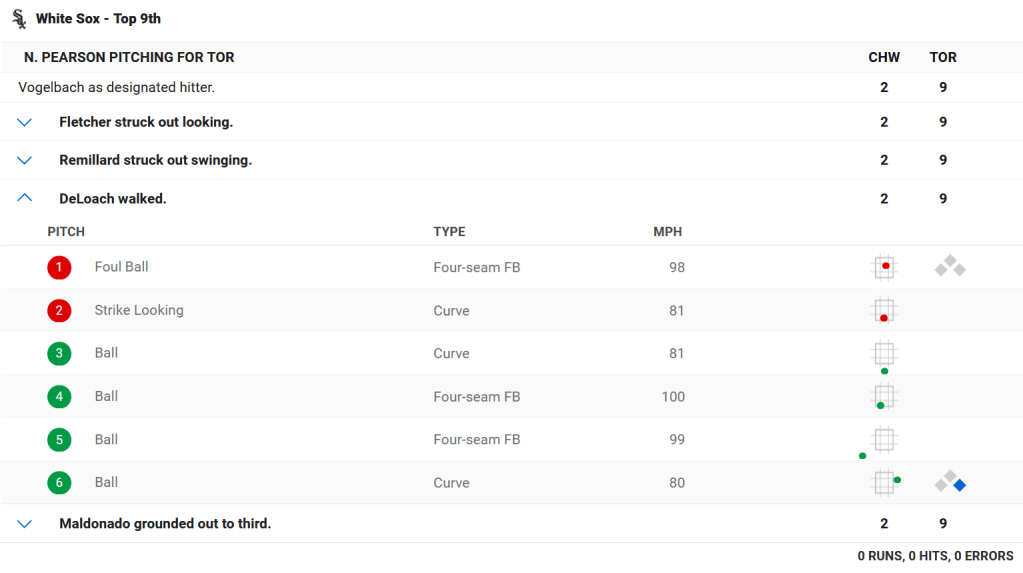Click the red pitch 2 number badge
The image size is (1023, 573).
tap(59, 311)
